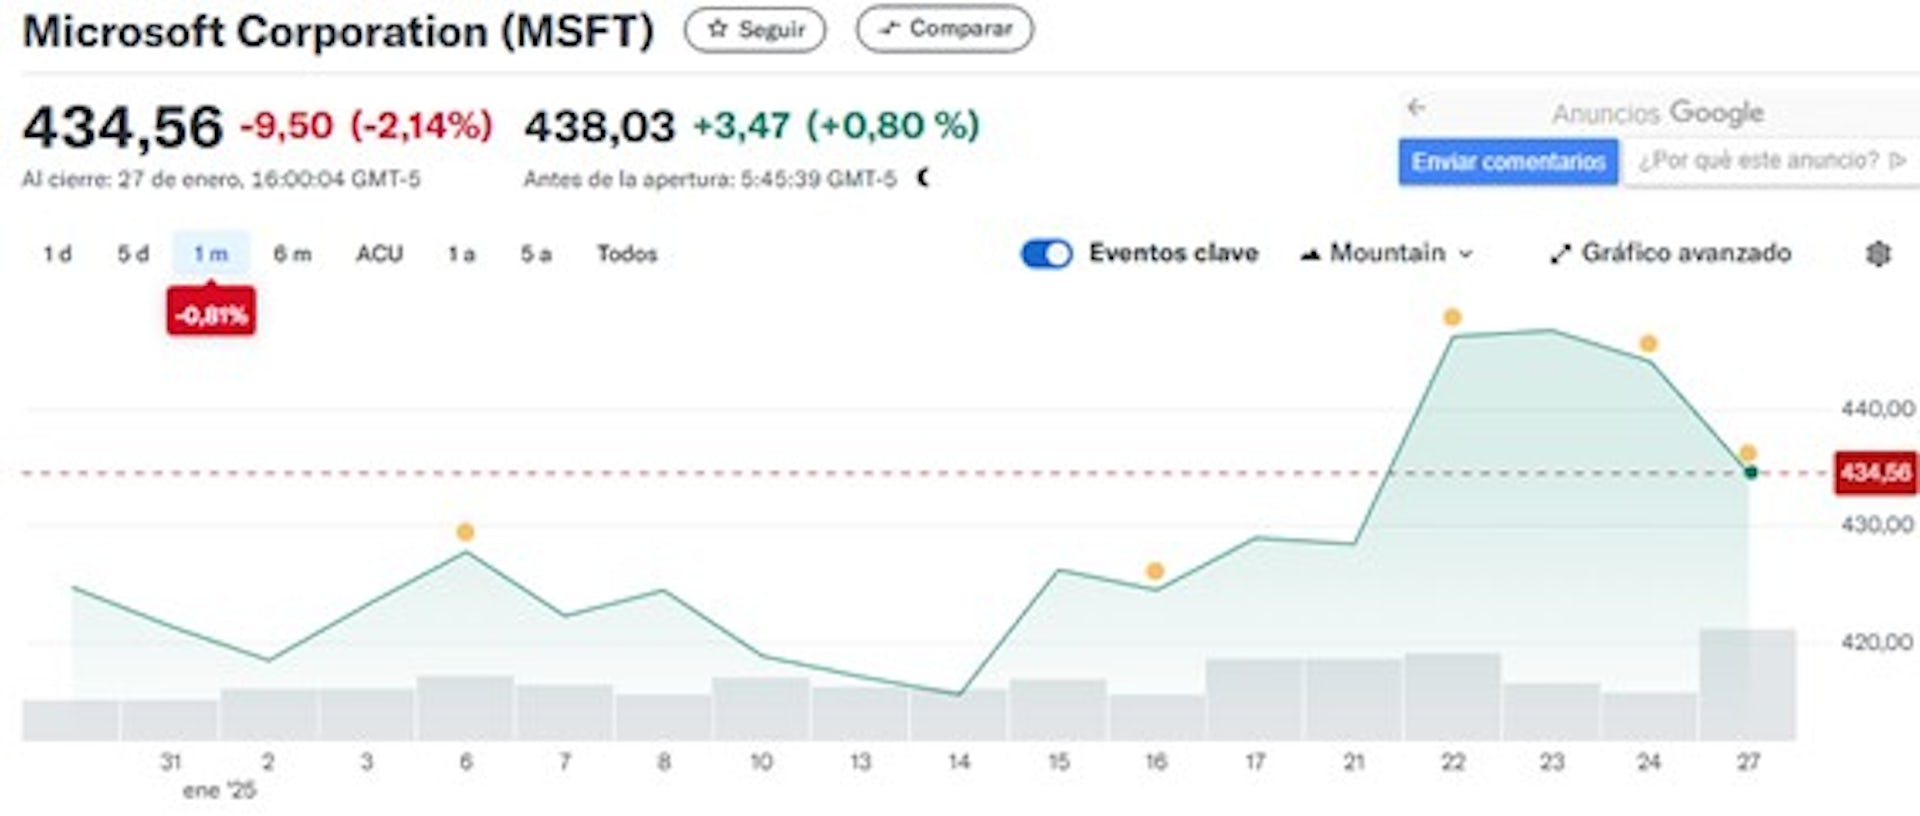This screenshot has width=1920, height=816.
Task: Click the ad info triangle icon
Action: click(x=1897, y=161)
